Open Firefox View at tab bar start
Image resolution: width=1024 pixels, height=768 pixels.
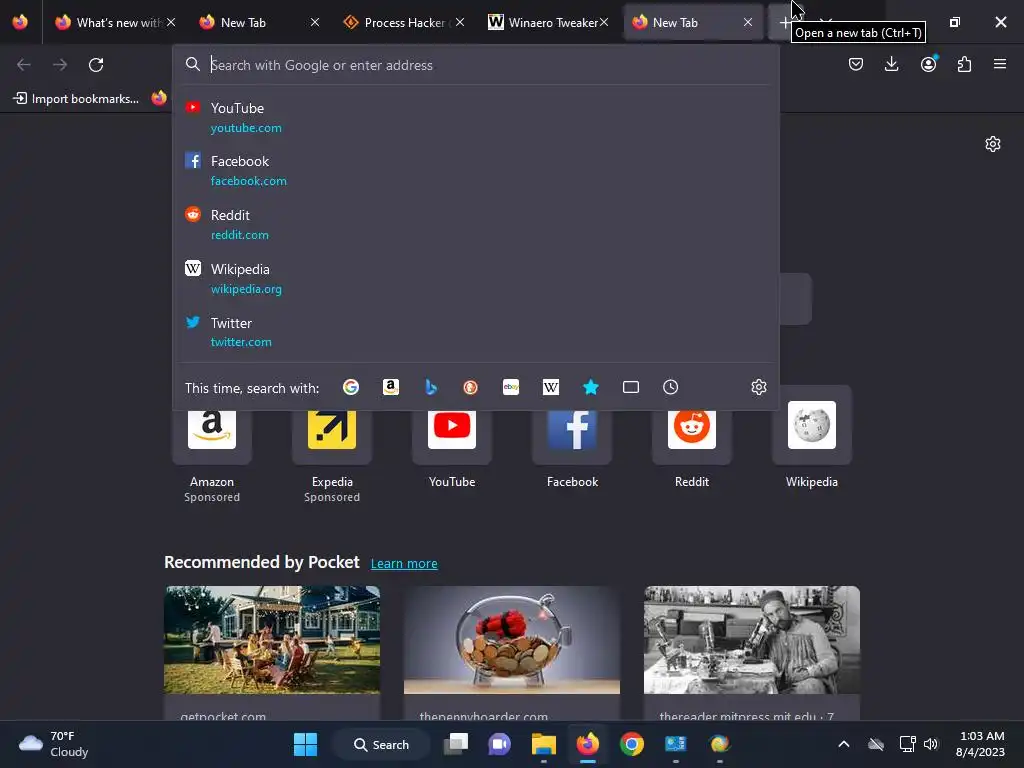pos(20,22)
